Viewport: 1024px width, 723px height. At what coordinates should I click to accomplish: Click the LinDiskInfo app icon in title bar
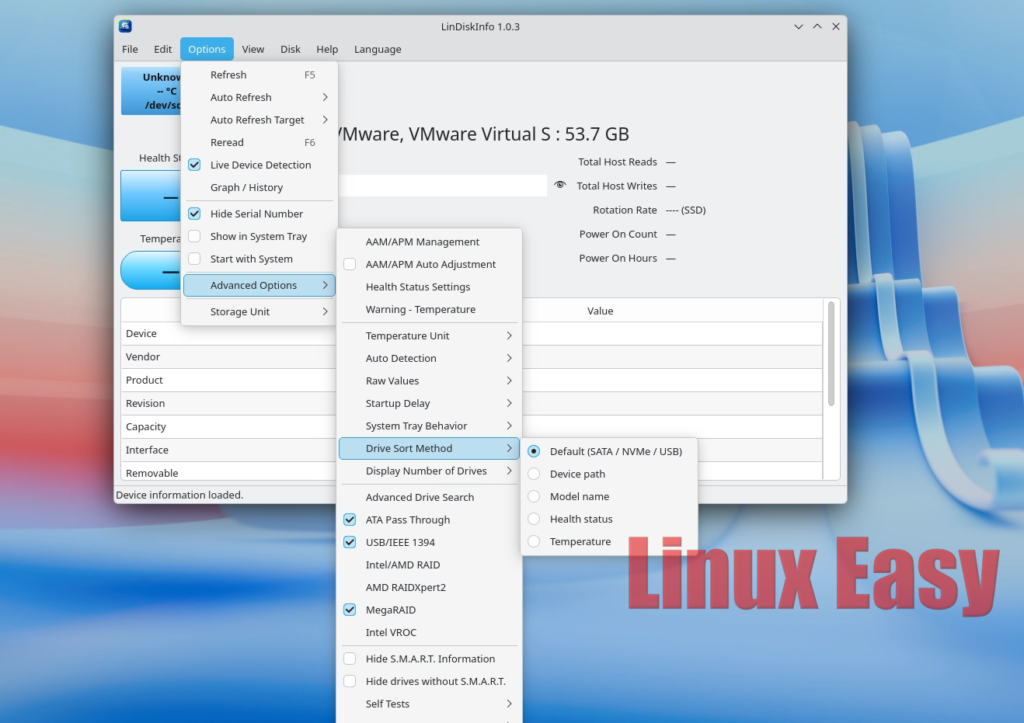[x=125, y=26]
